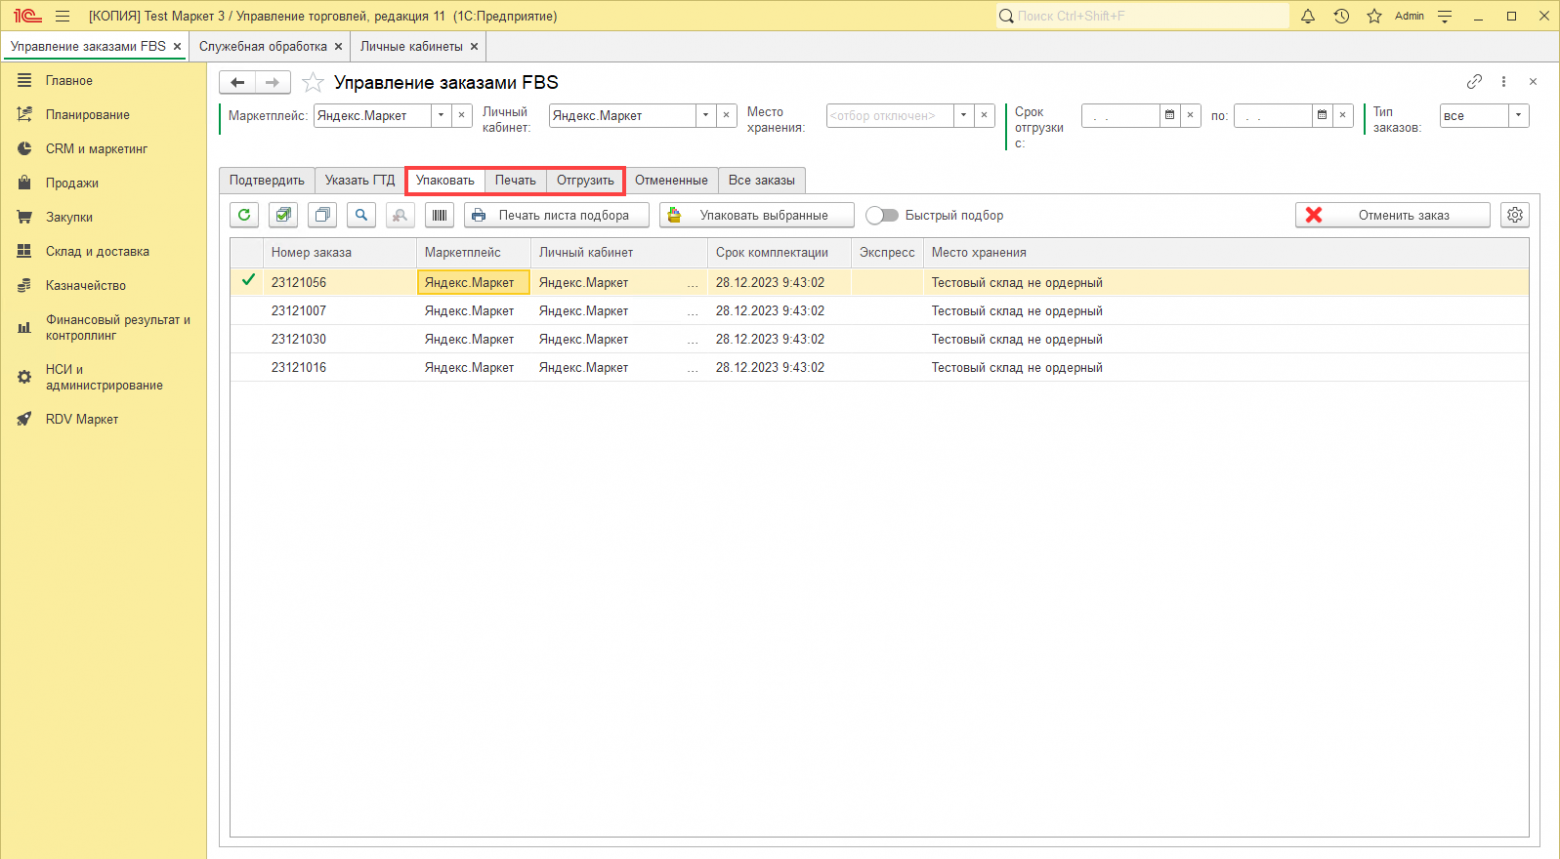Cancel search with the crossed magnifier icon
Image resolution: width=1560 pixels, height=859 pixels.
click(400, 215)
